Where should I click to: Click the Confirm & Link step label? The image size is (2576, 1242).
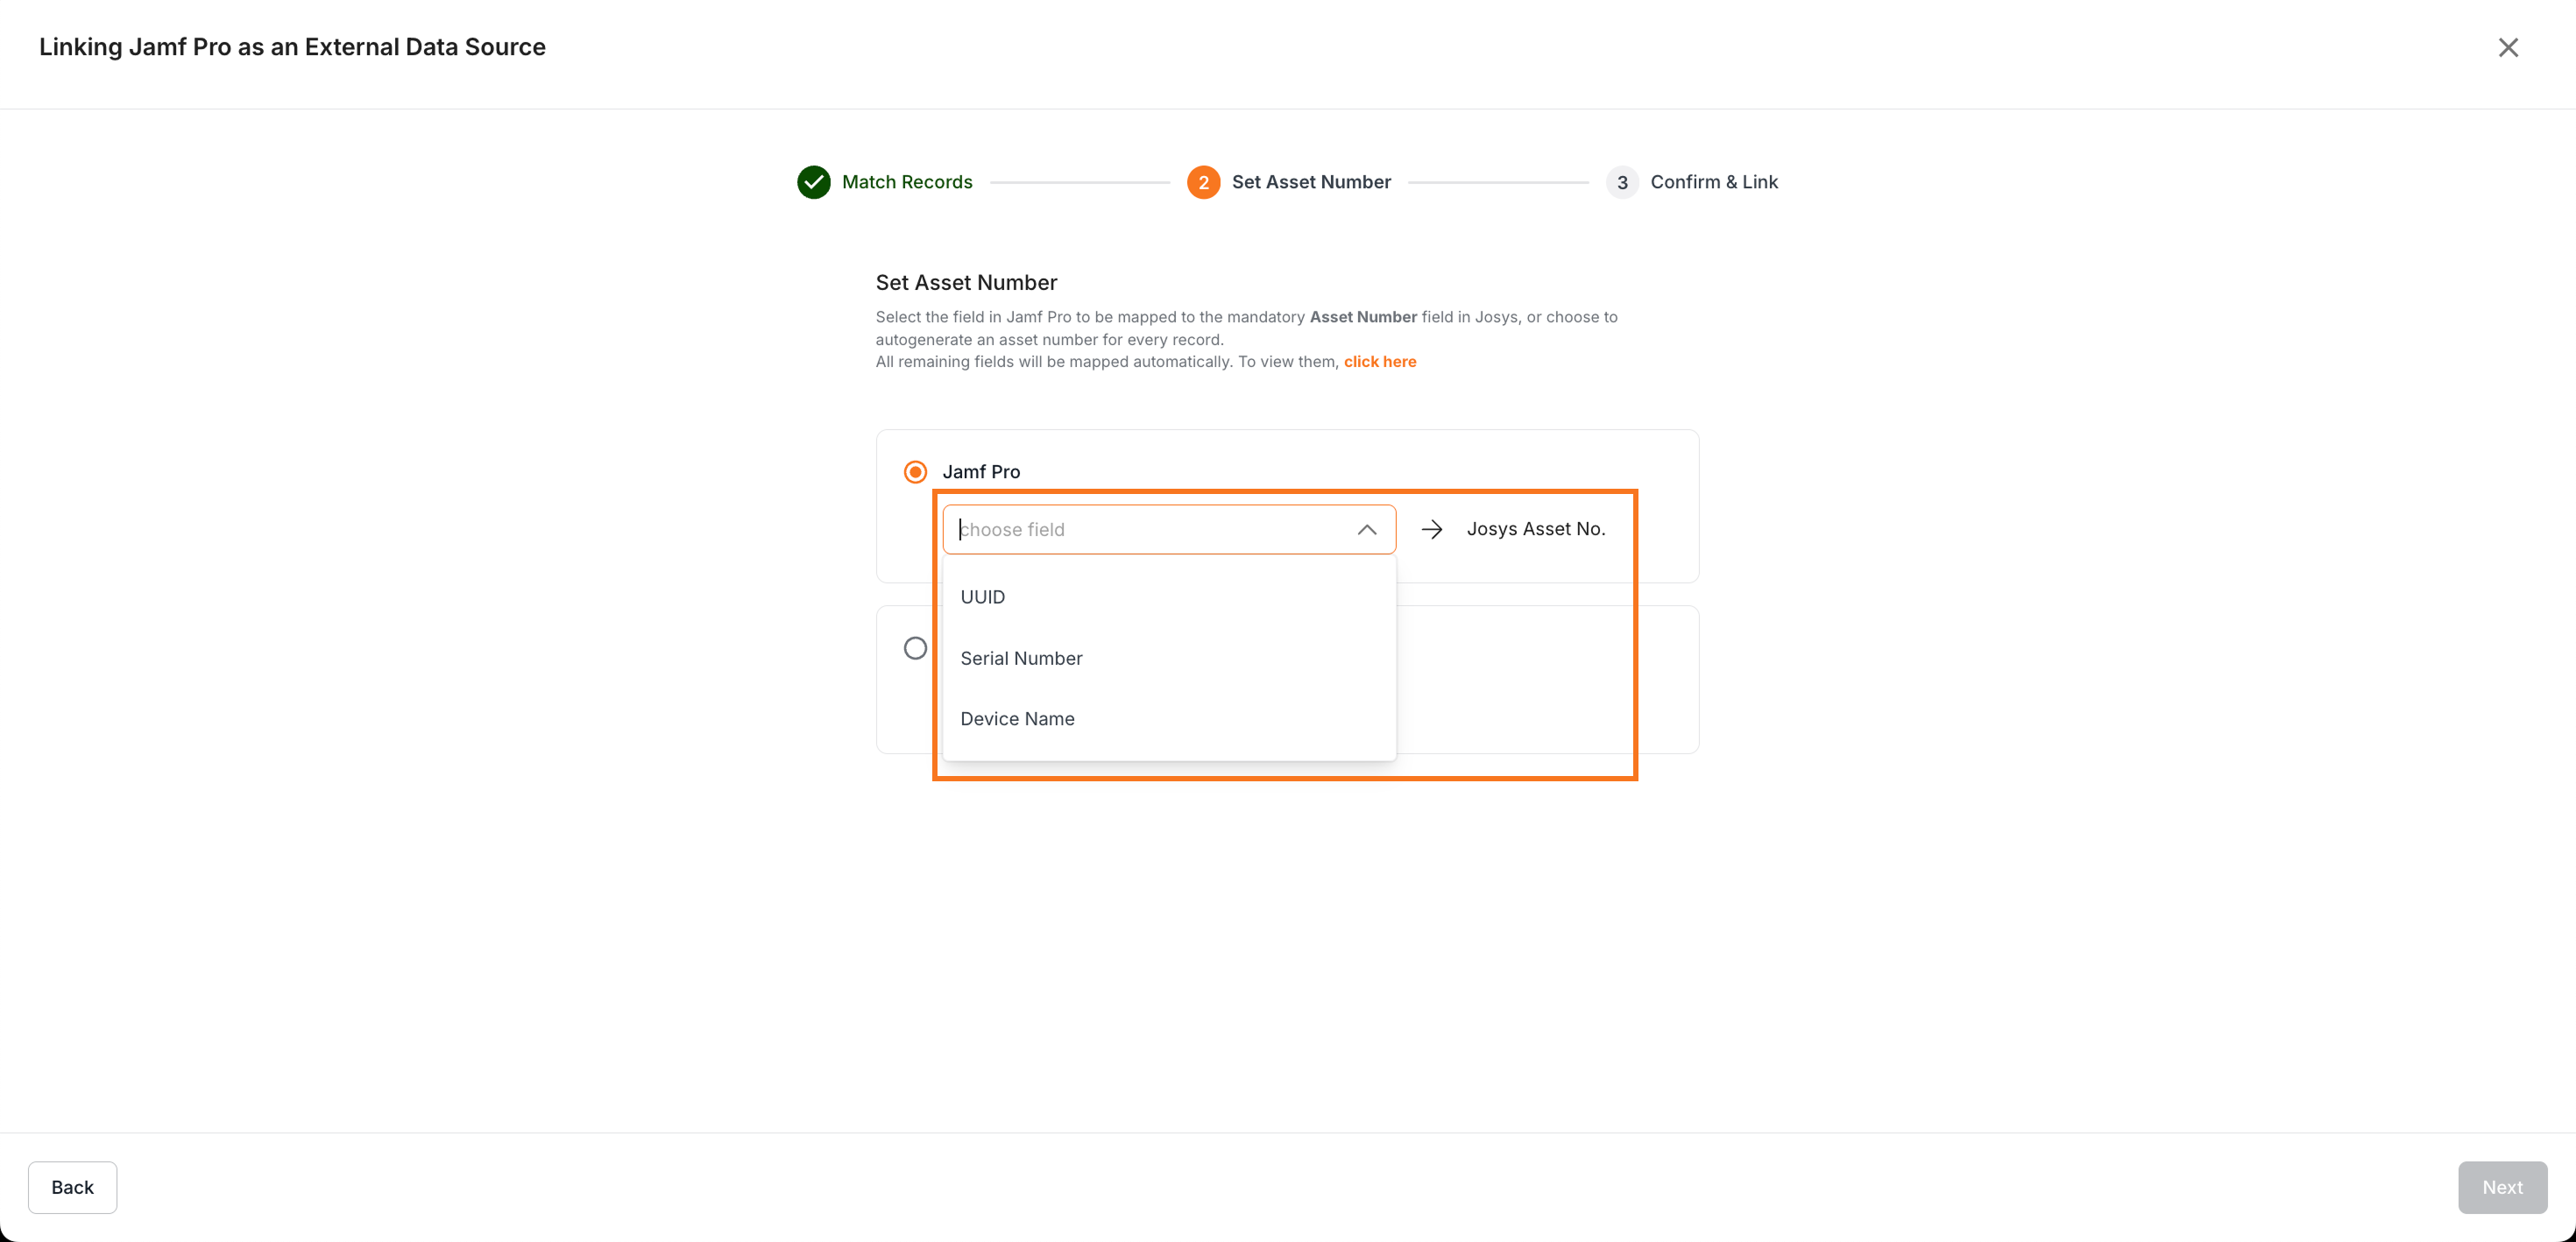(x=1713, y=182)
